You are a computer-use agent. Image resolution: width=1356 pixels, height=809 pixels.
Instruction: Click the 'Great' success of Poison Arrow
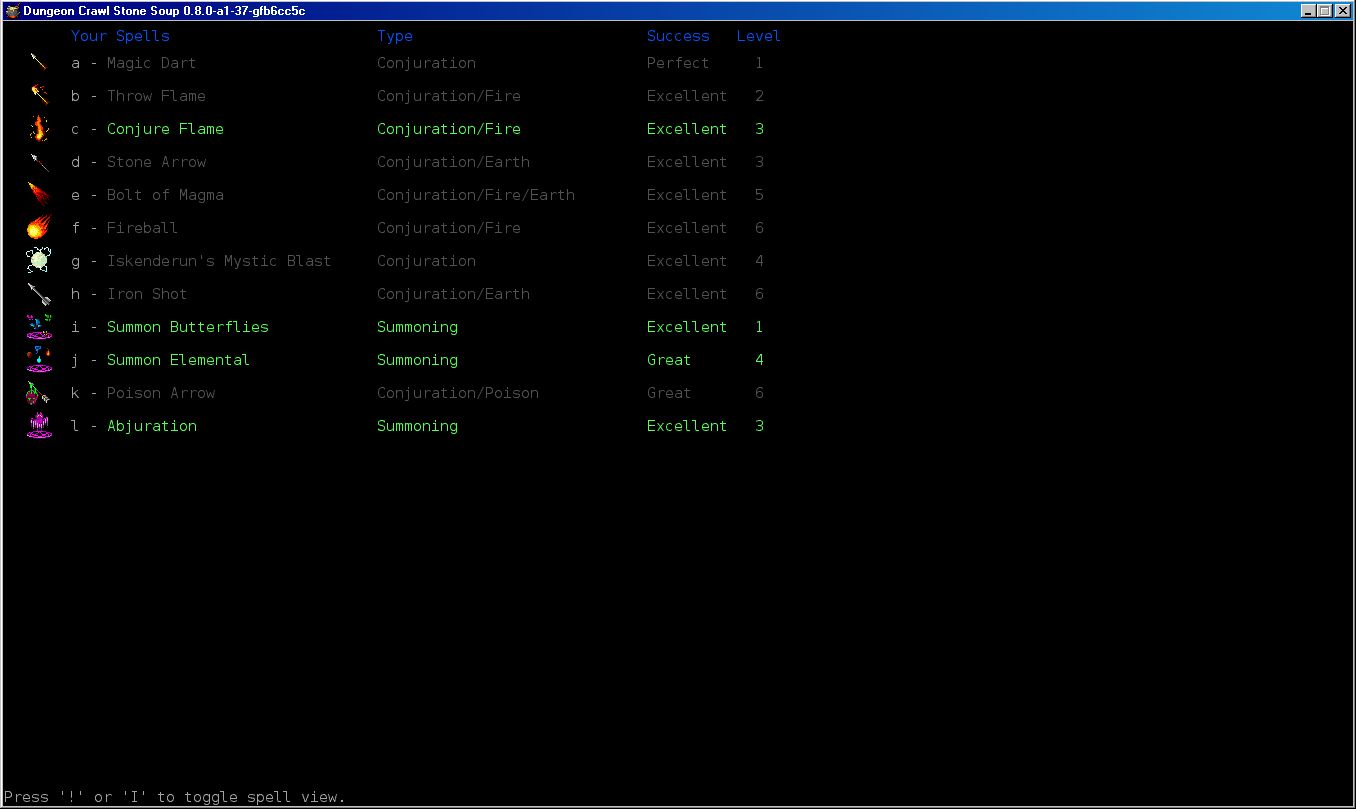click(669, 393)
